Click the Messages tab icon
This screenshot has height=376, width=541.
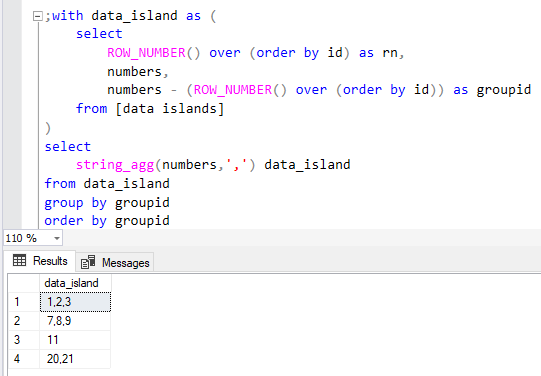pyautogui.click(x=88, y=262)
